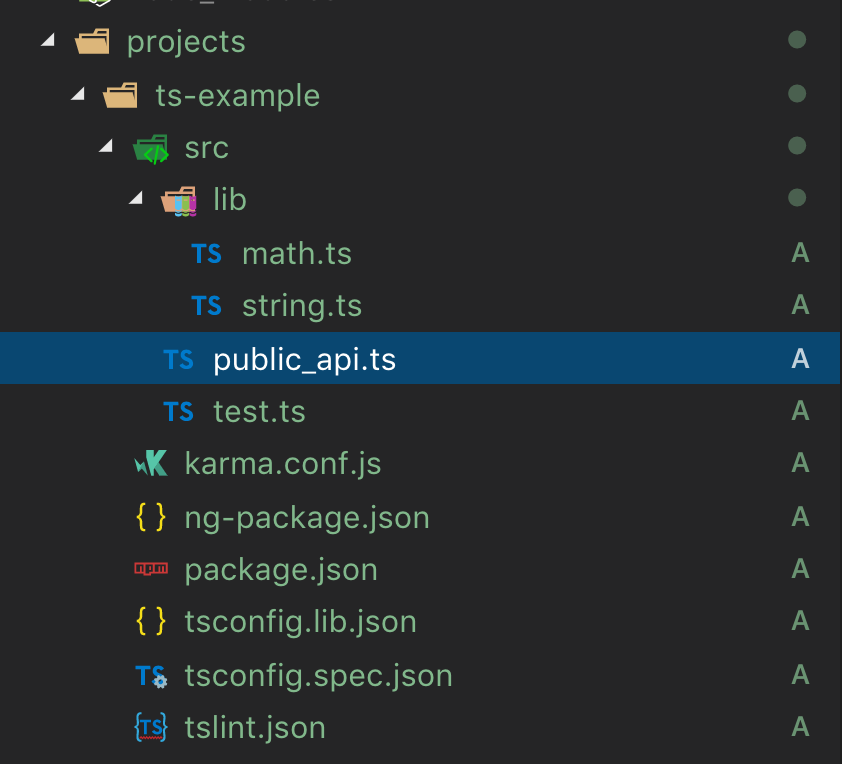Click the Added badge on tslint.json row
The height and width of the screenshot is (764, 842).
pos(800,726)
